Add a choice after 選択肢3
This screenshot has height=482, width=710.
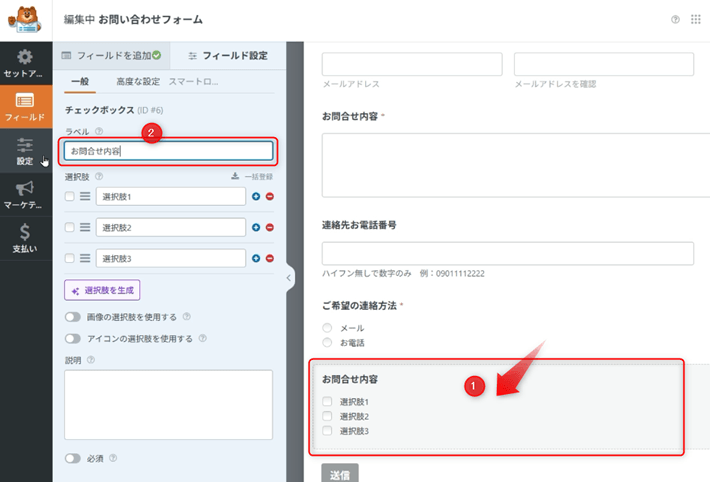(256, 258)
